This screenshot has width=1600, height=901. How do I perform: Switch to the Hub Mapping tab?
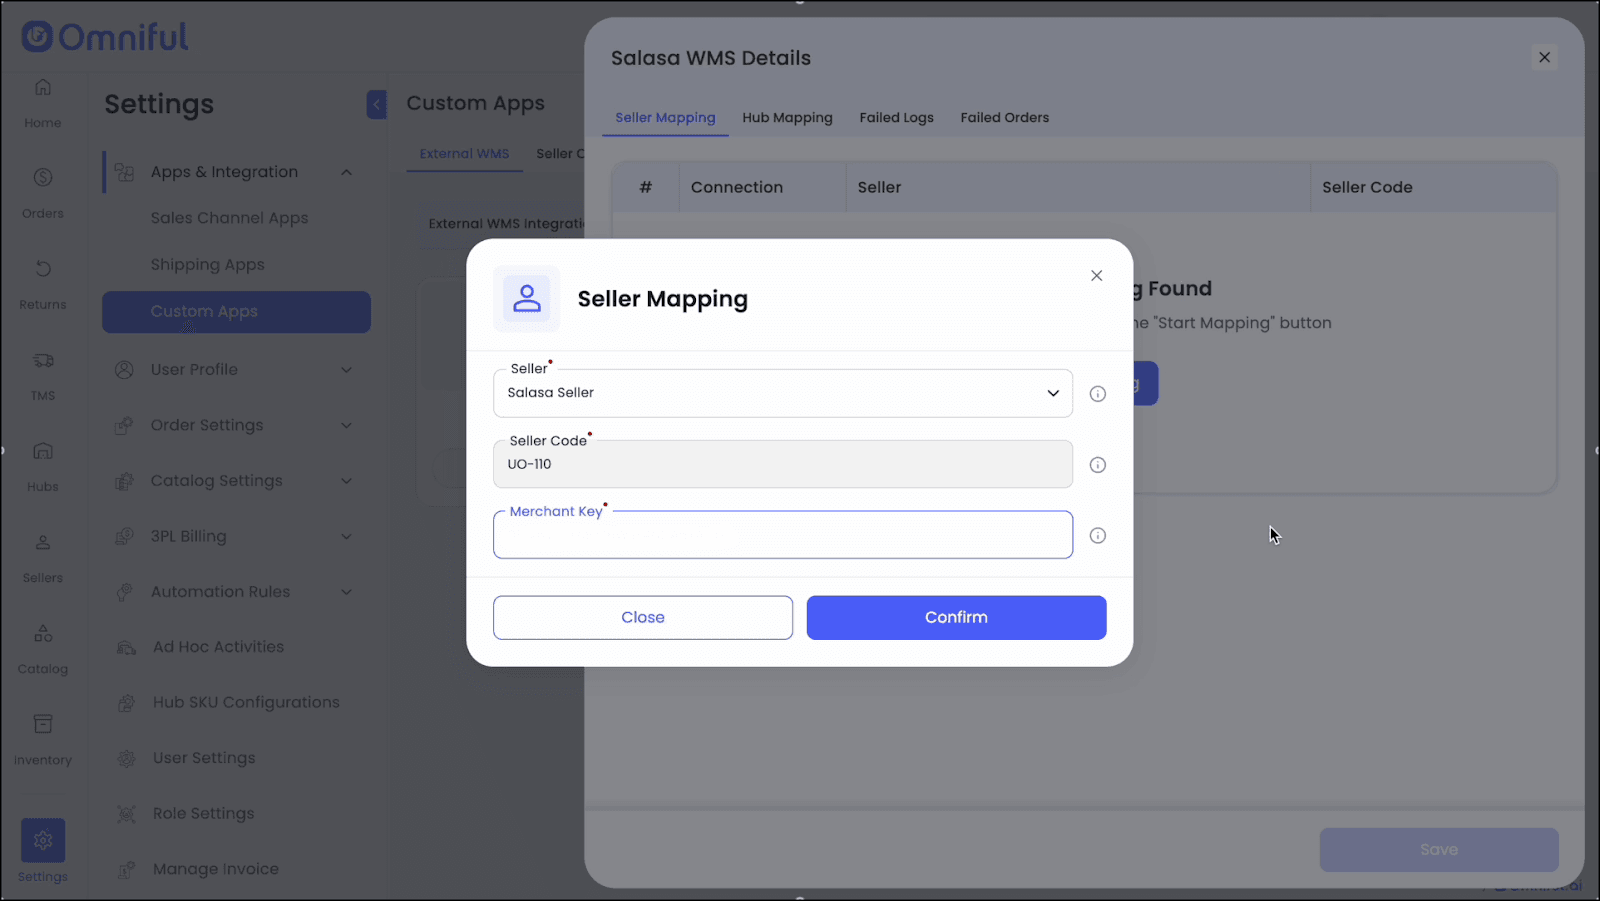(787, 118)
